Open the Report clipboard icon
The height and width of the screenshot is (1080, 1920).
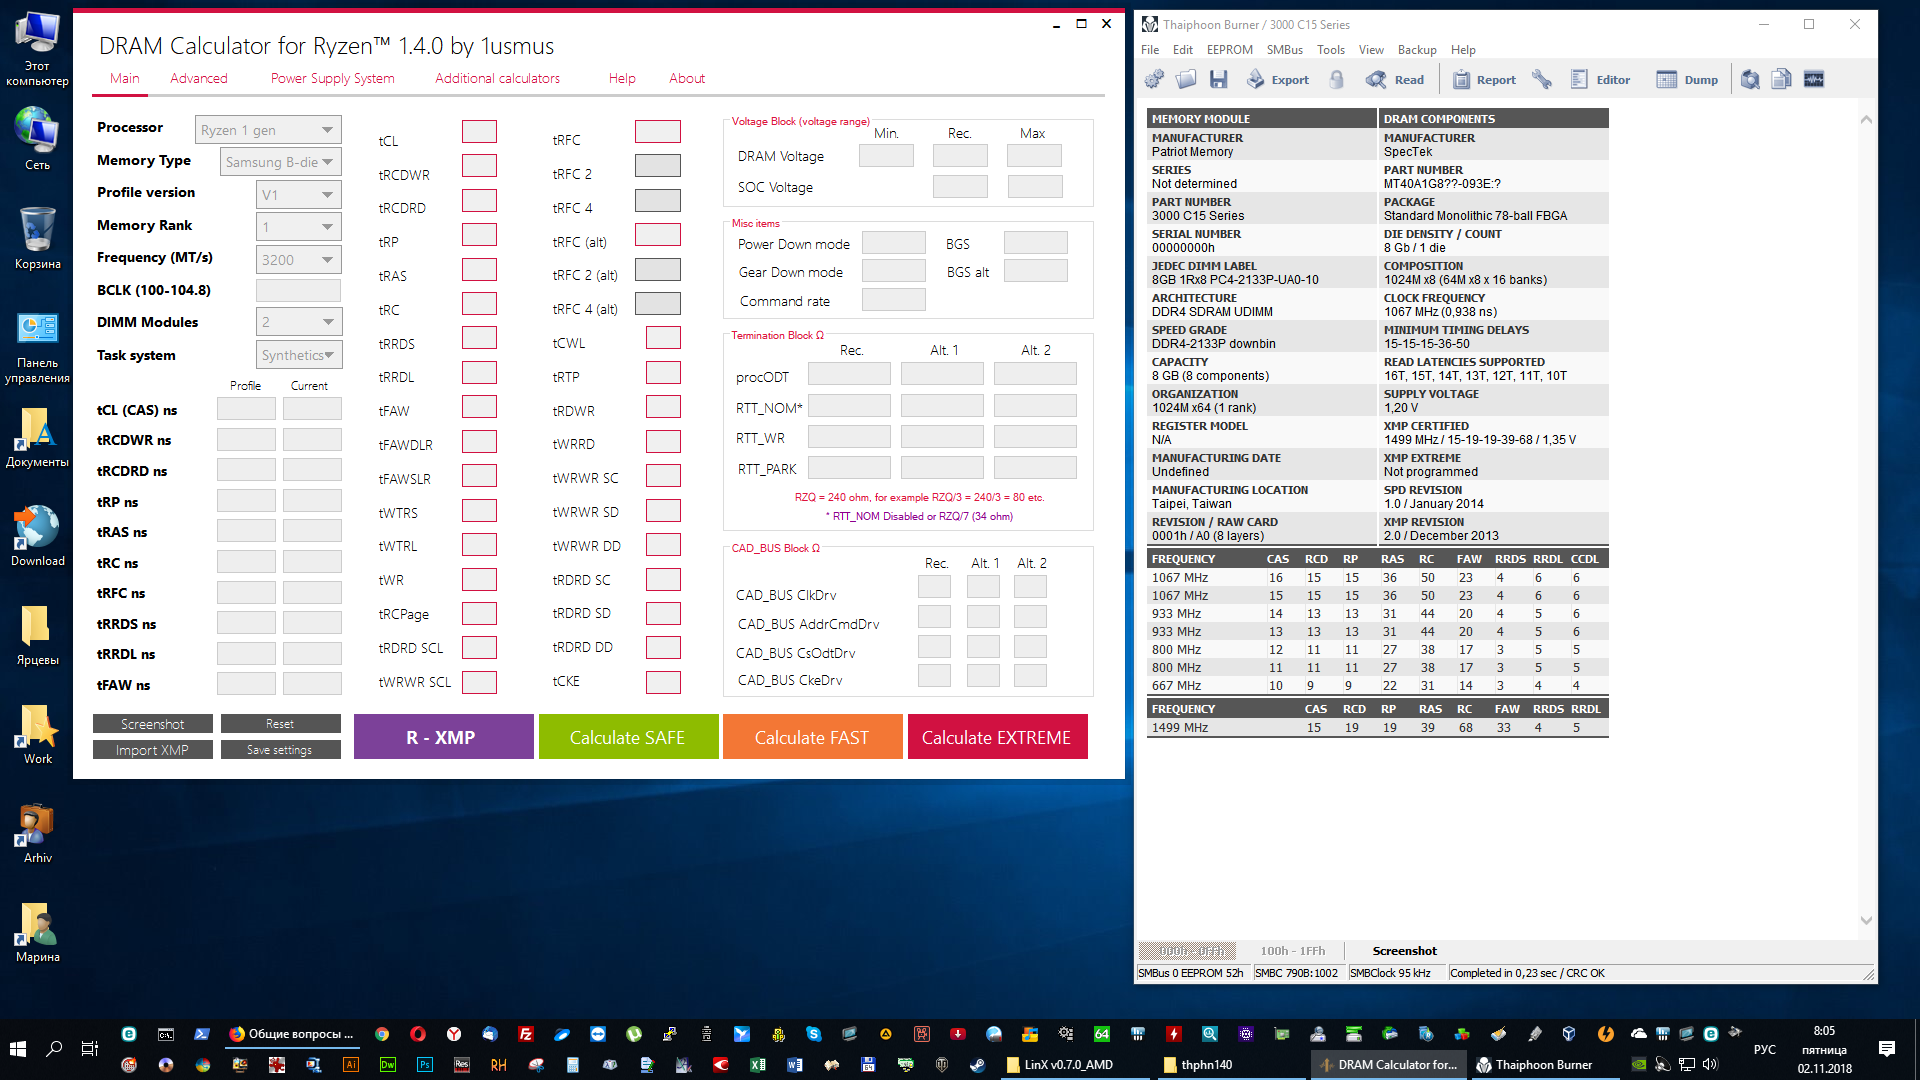(1461, 80)
